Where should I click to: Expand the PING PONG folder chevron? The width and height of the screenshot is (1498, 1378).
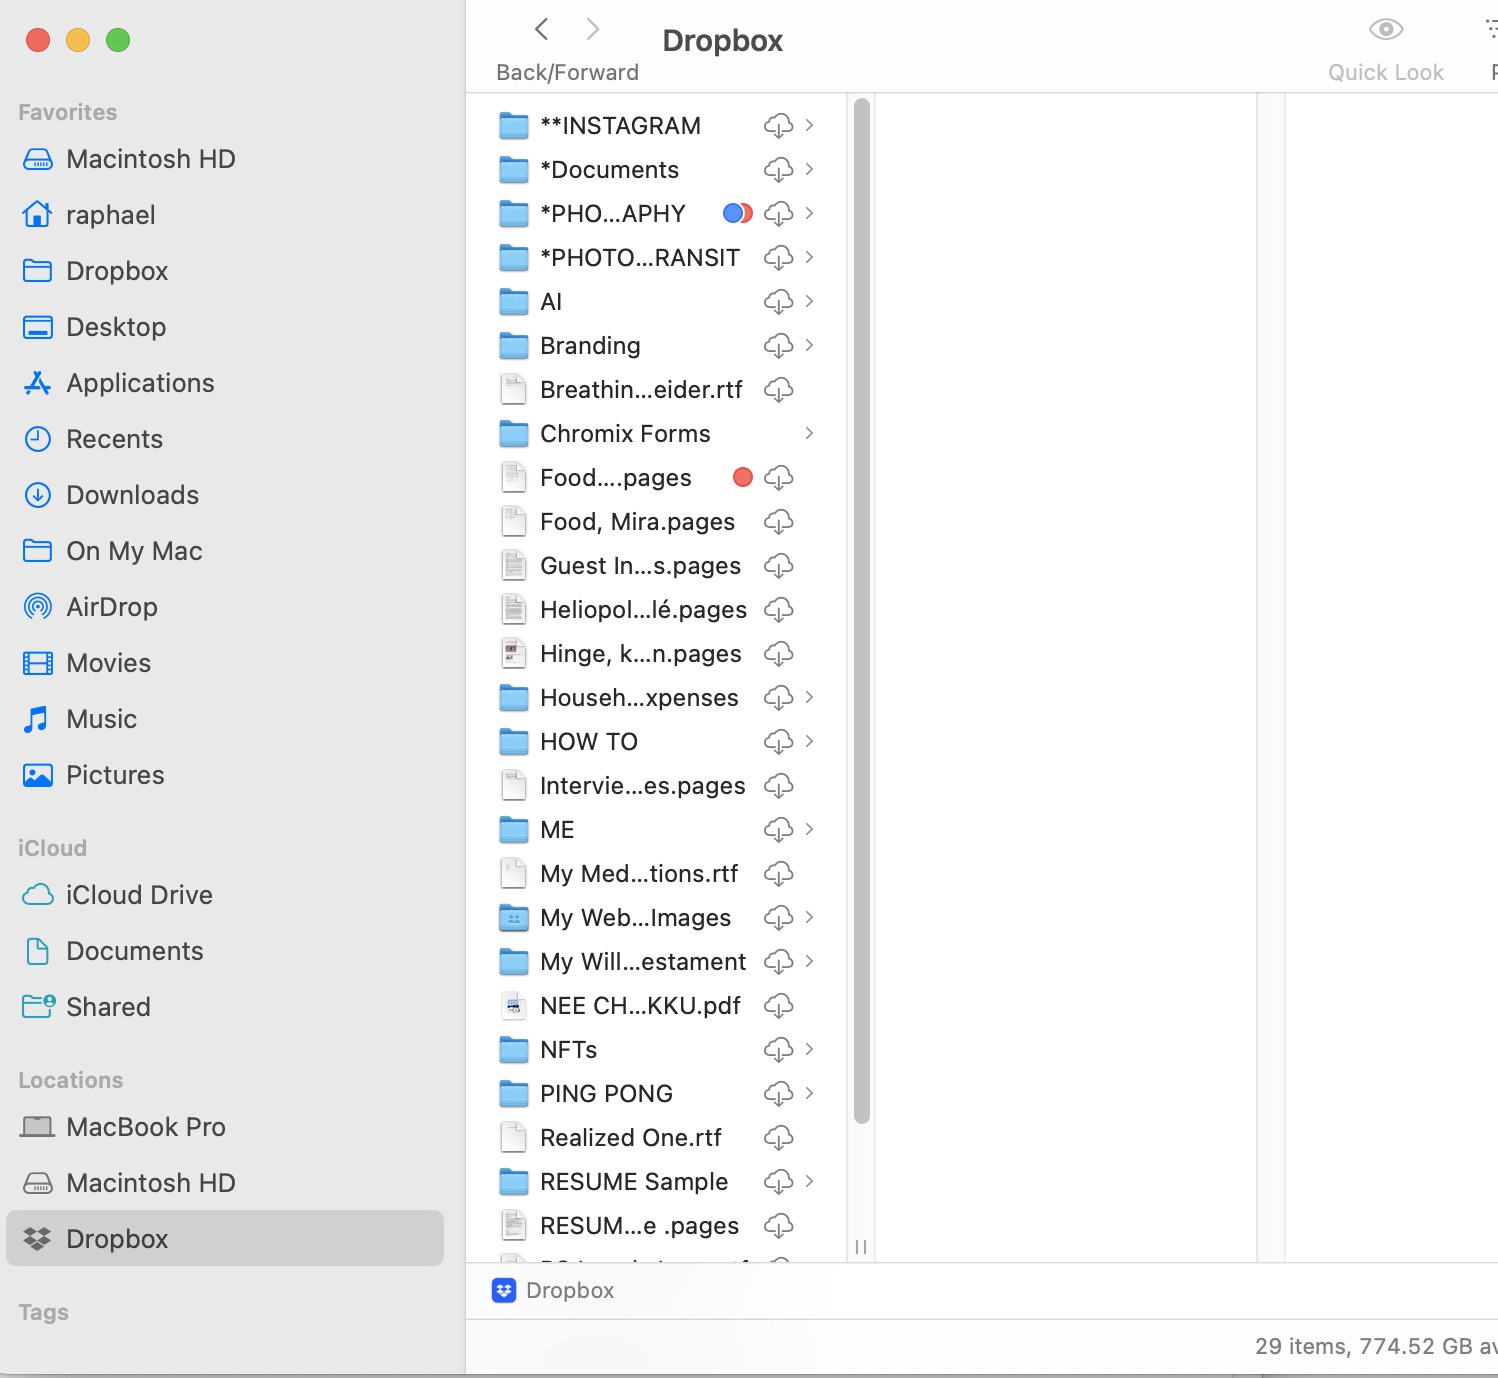809,1093
